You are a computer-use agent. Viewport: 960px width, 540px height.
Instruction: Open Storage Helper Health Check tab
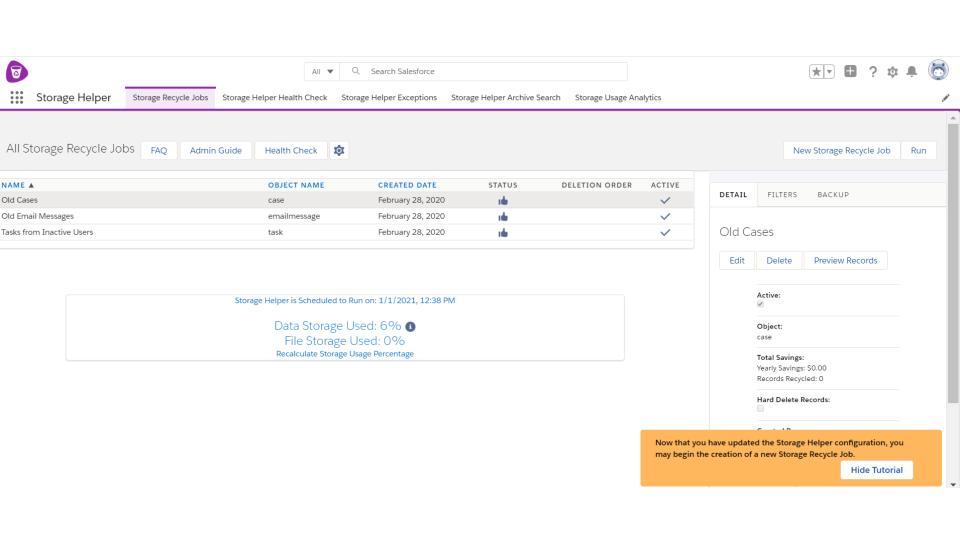click(x=274, y=97)
